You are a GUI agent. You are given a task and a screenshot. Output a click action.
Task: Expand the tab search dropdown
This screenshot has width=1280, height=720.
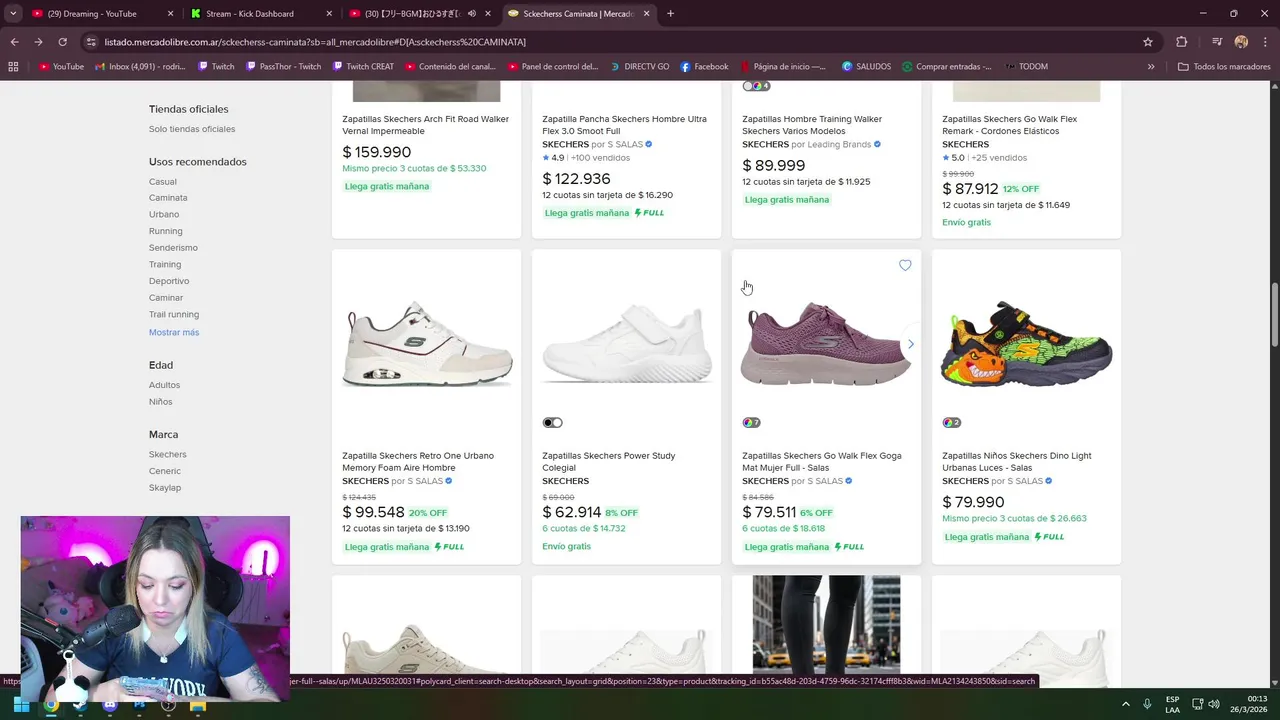tap(13, 14)
